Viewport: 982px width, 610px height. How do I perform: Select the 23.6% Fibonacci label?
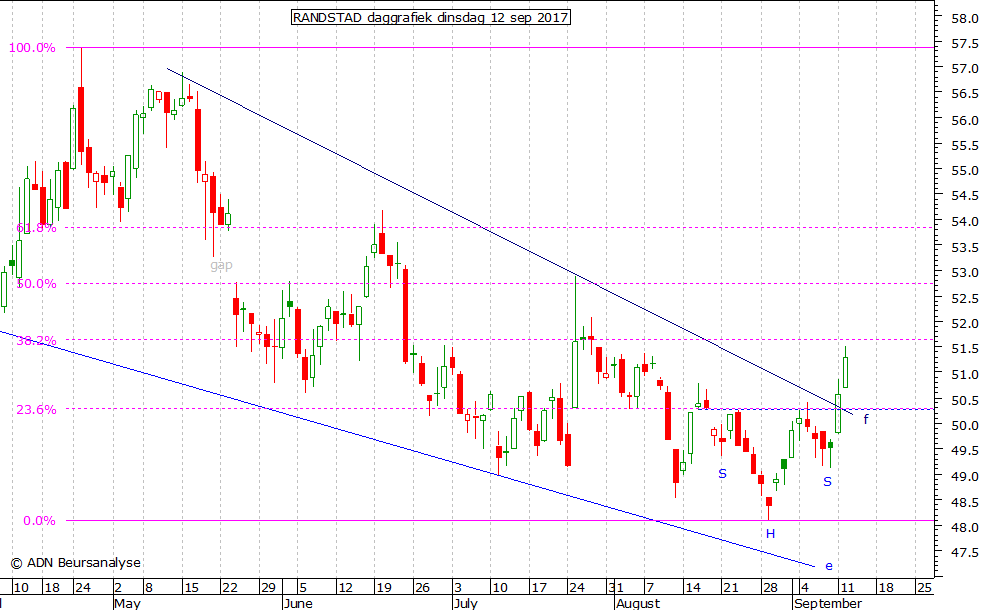(36, 410)
